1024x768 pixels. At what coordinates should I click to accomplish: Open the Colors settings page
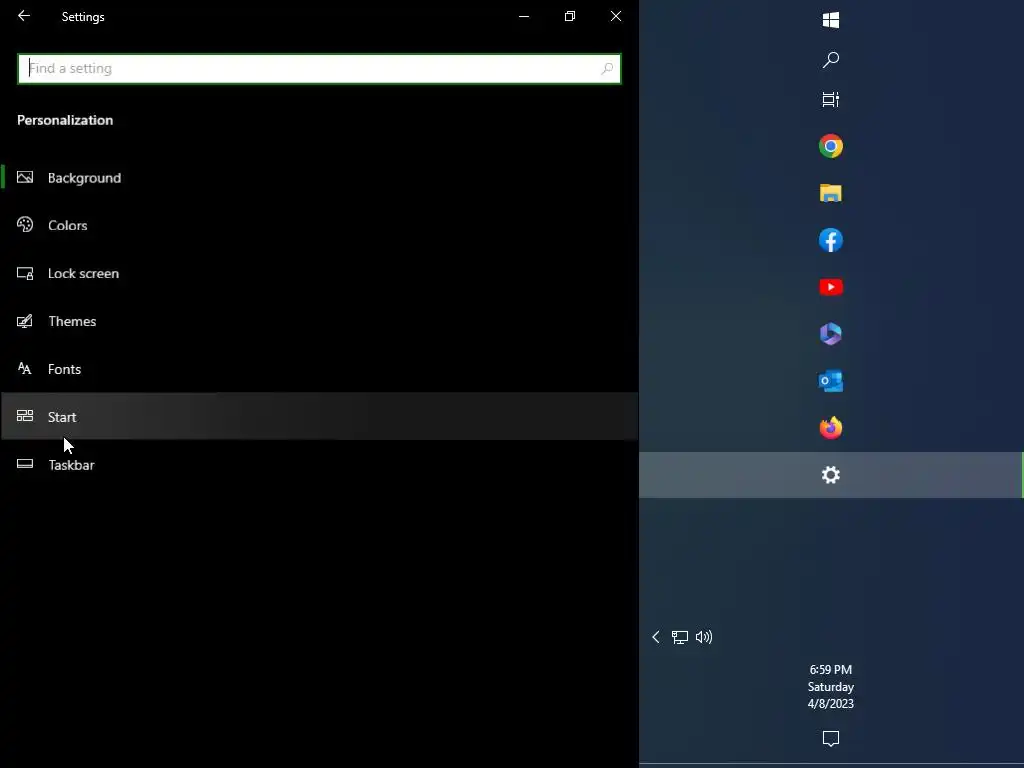point(319,225)
